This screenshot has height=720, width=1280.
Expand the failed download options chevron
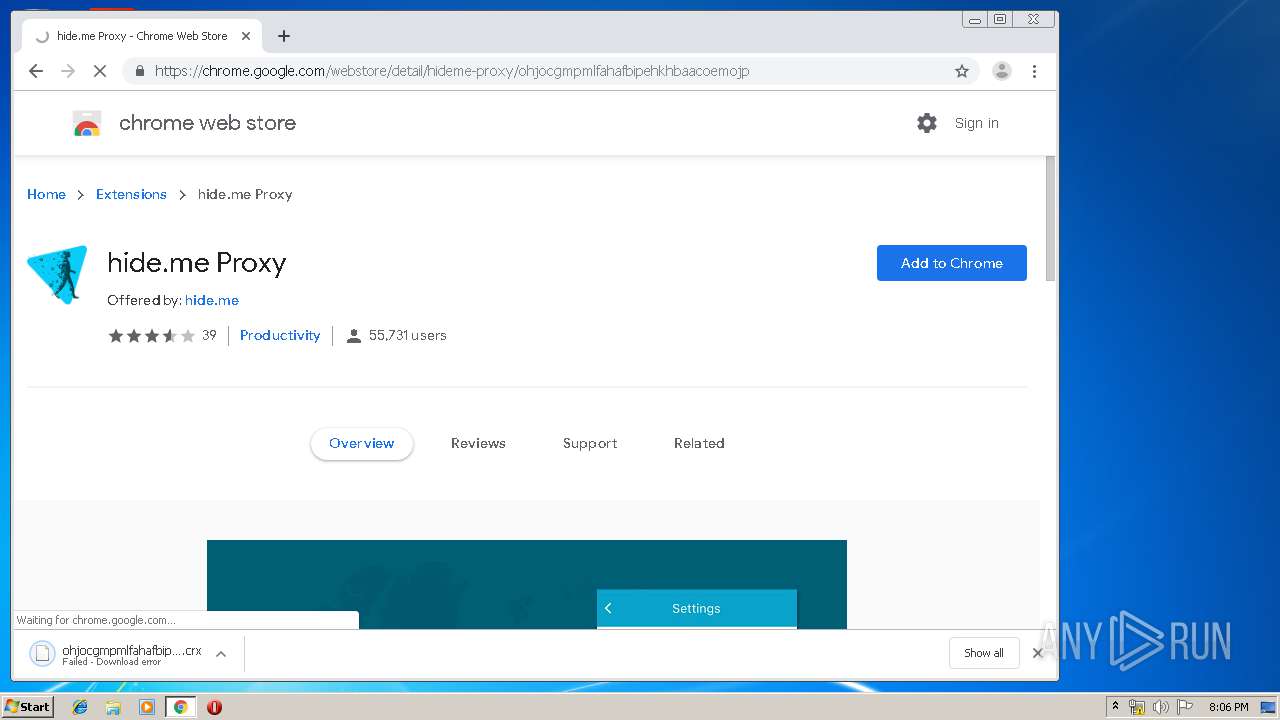[221, 654]
